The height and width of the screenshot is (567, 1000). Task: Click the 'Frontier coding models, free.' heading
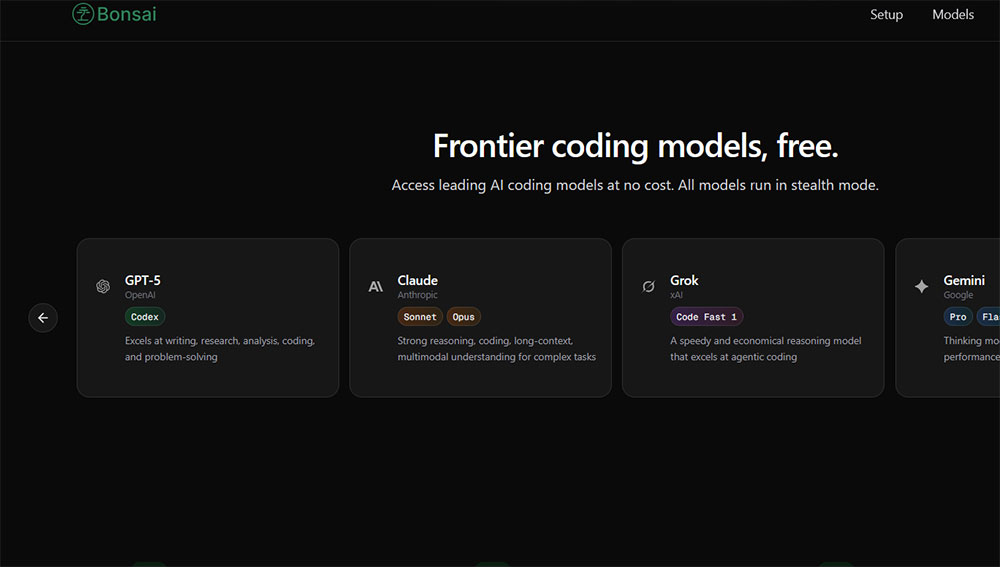coord(635,146)
